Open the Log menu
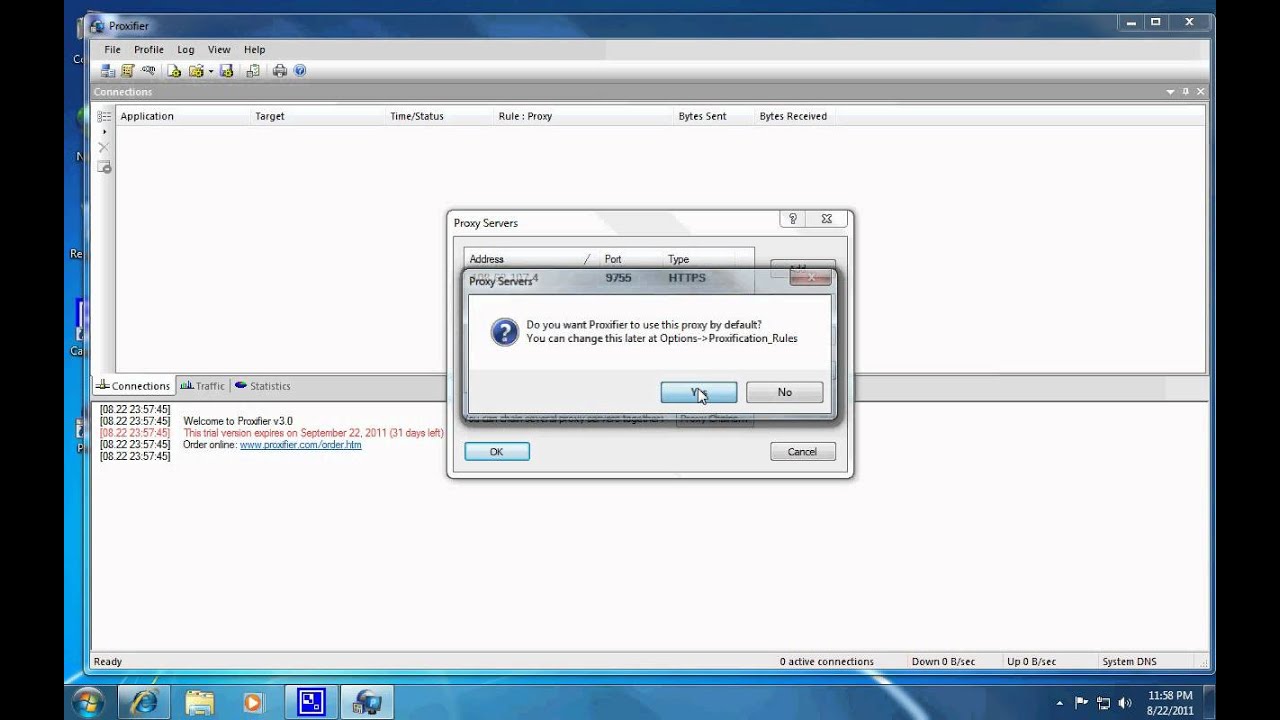Viewport: 1280px width, 720px height. [x=186, y=49]
